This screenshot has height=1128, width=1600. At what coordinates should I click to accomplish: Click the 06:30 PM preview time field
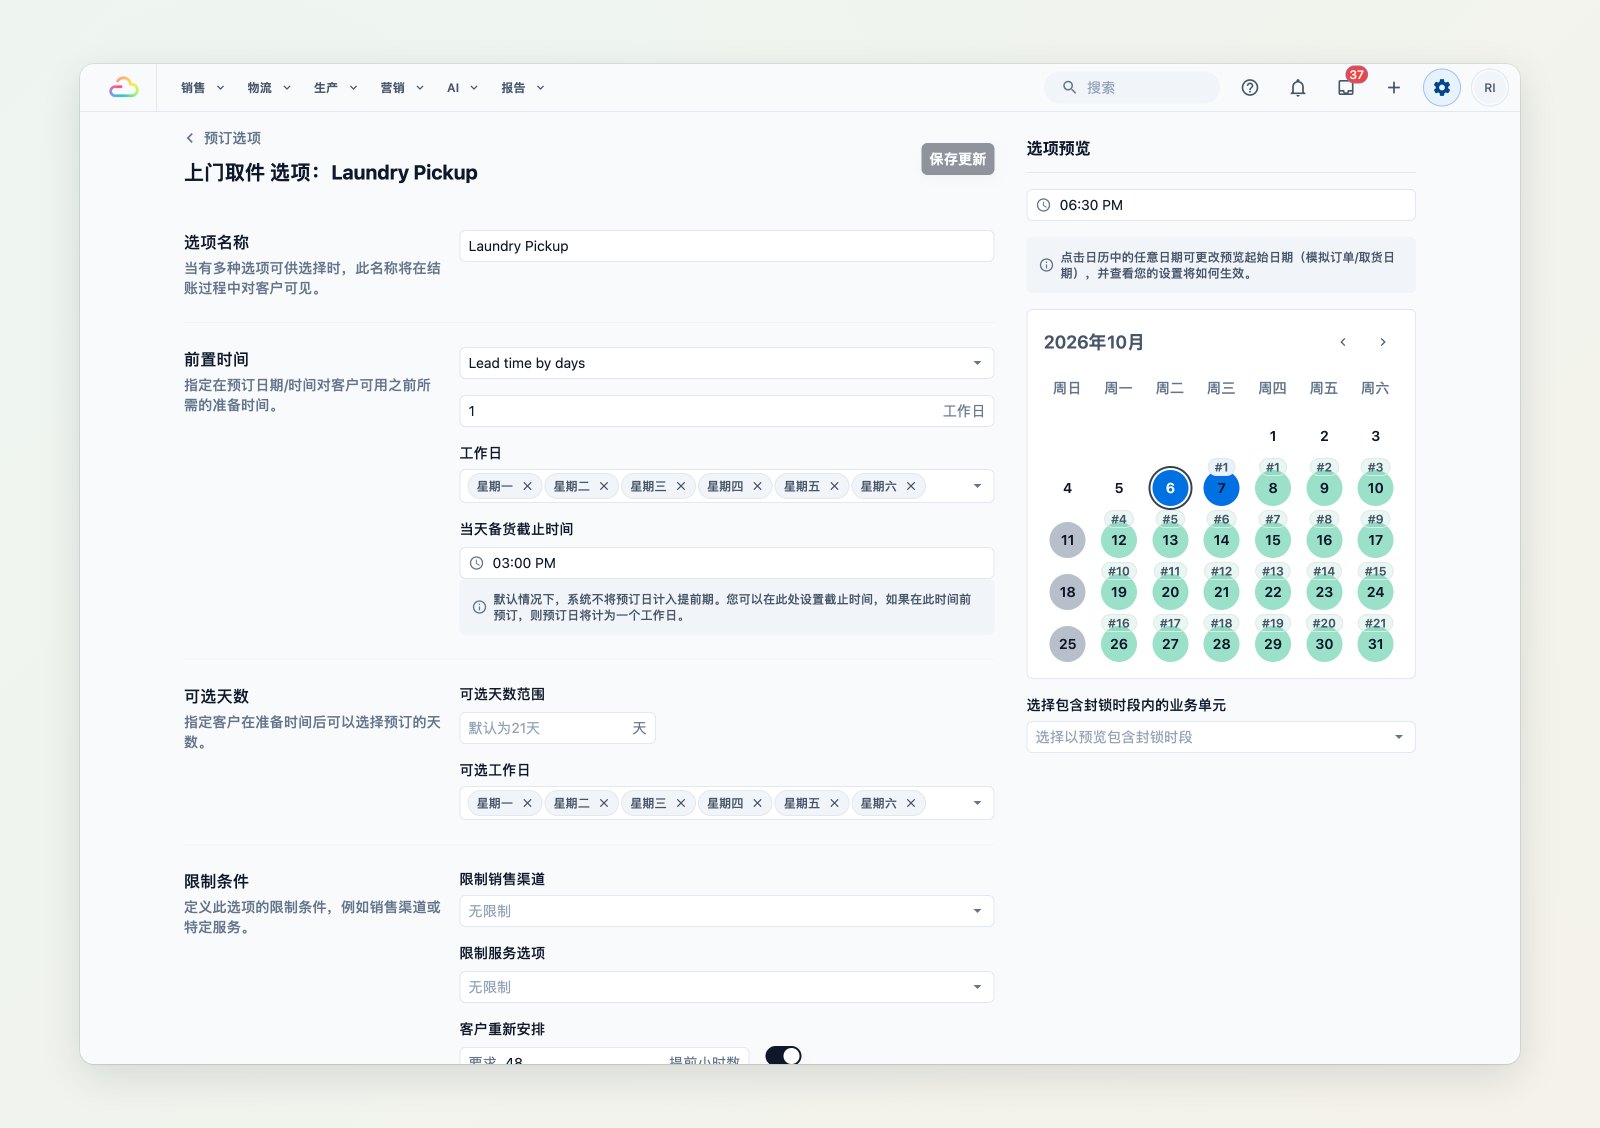[x=1221, y=205]
